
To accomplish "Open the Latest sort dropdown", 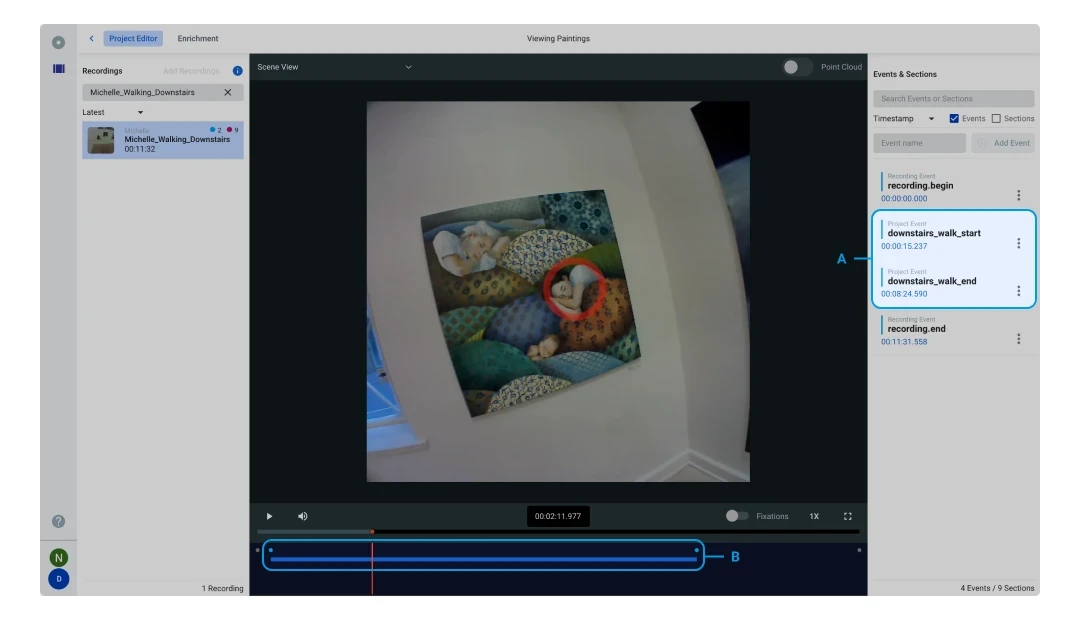I will tap(113, 112).
